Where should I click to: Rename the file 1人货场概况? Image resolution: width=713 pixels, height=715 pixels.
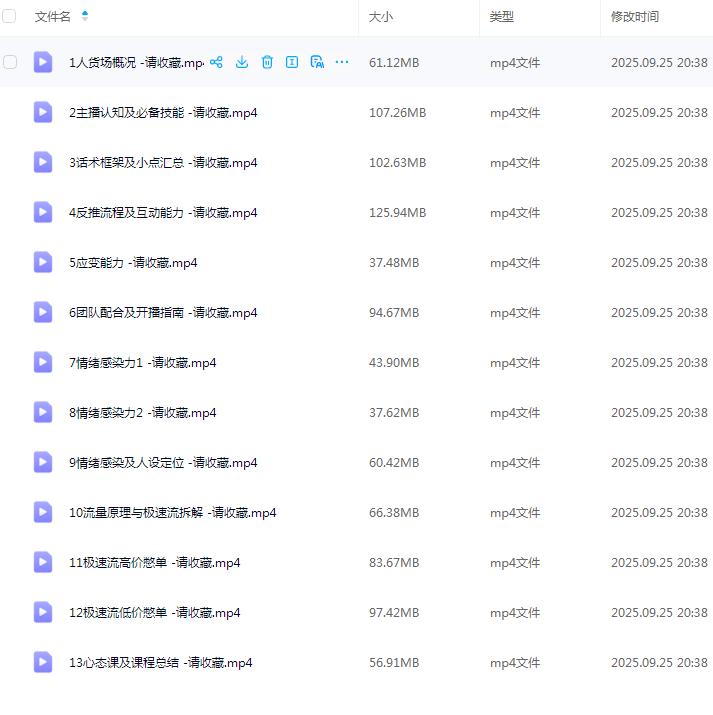[292, 62]
